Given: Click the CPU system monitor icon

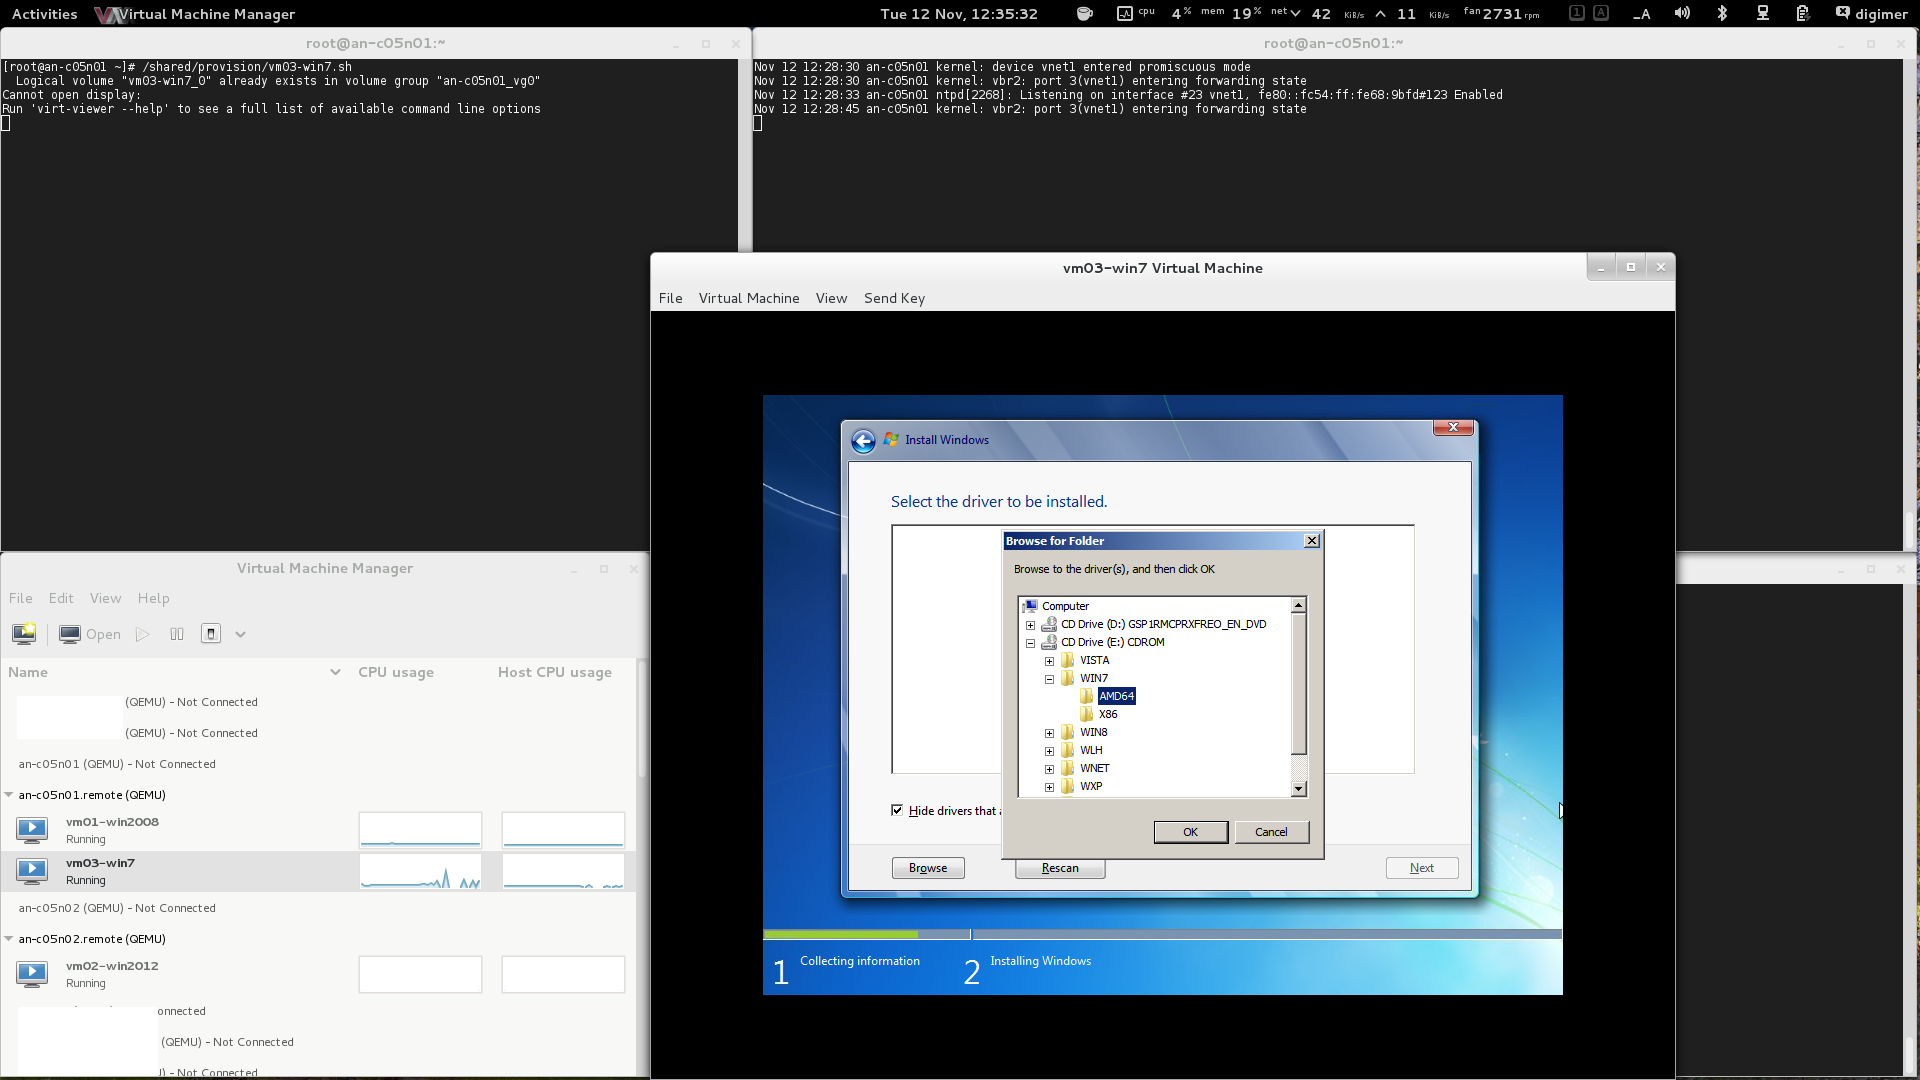Looking at the screenshot, I should [1125, 13].
